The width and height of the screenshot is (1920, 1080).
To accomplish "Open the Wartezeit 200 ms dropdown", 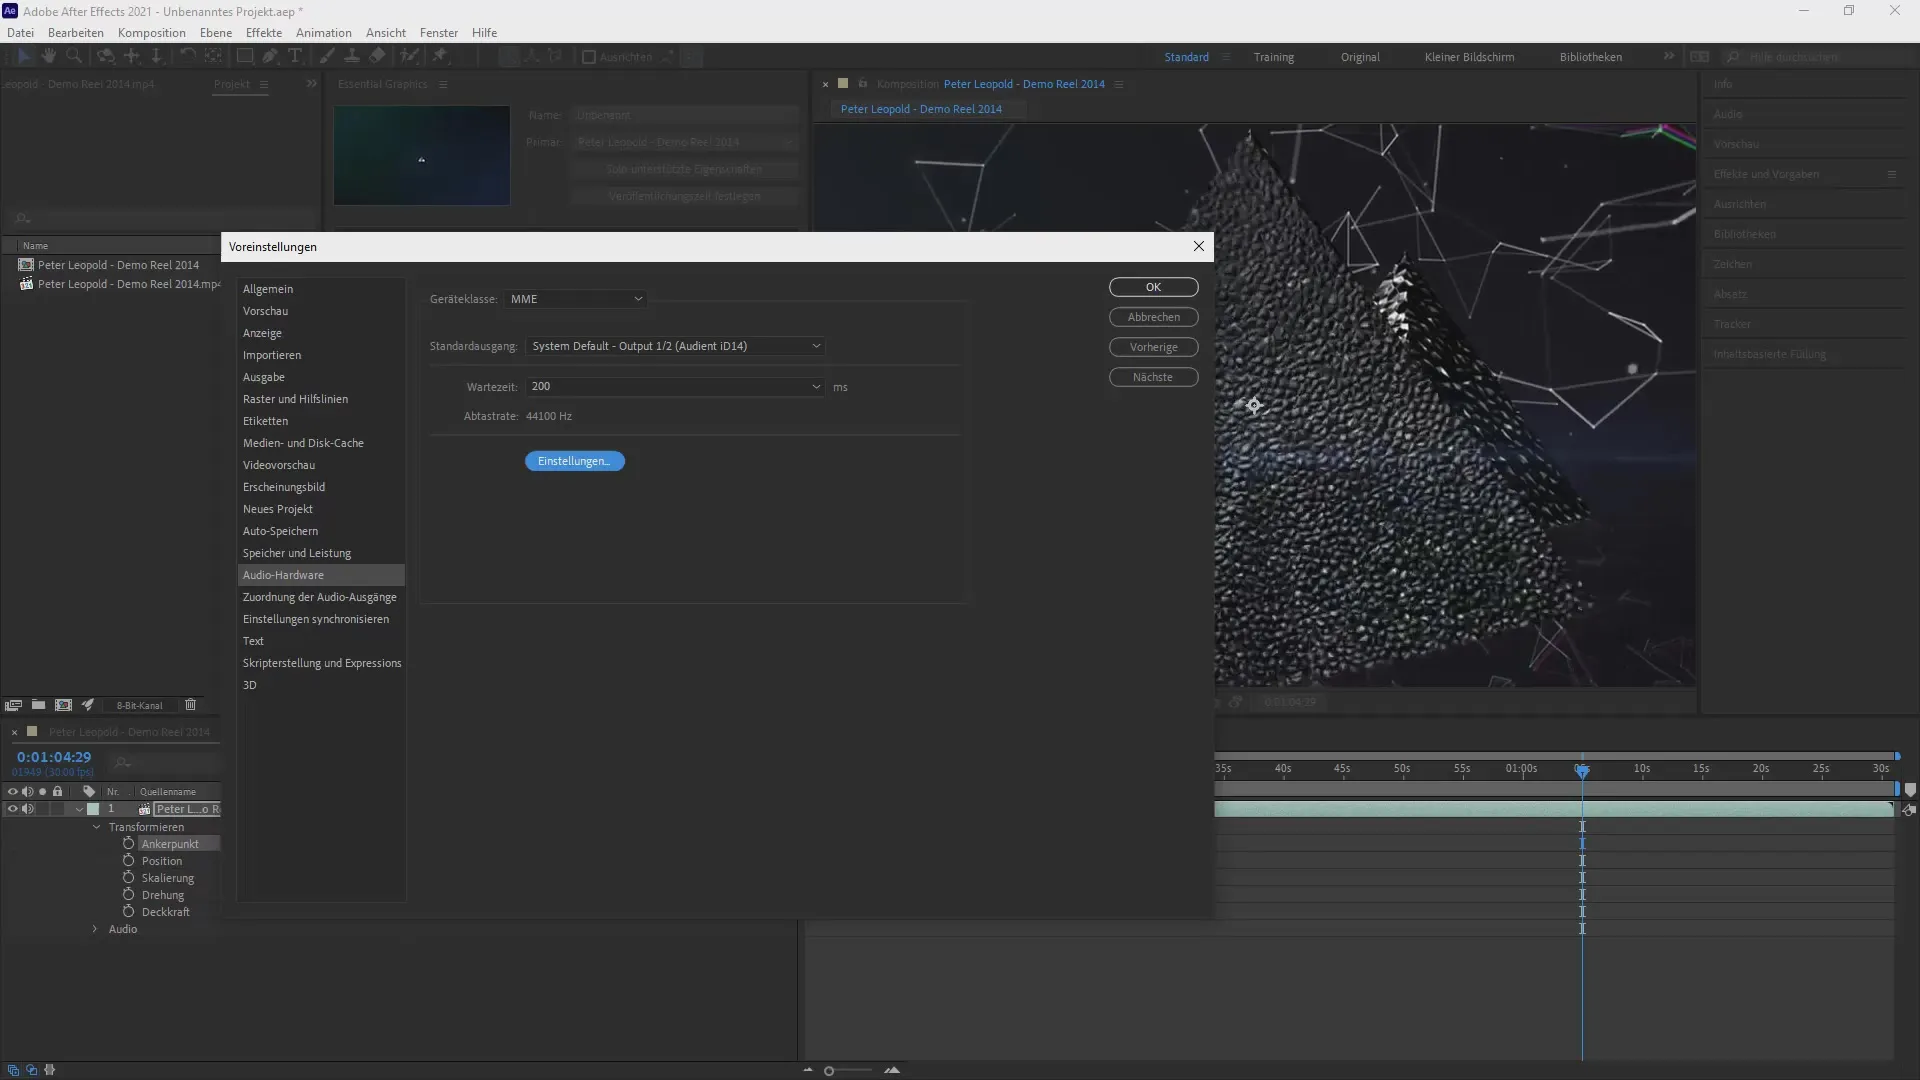I will pos(676,386).
